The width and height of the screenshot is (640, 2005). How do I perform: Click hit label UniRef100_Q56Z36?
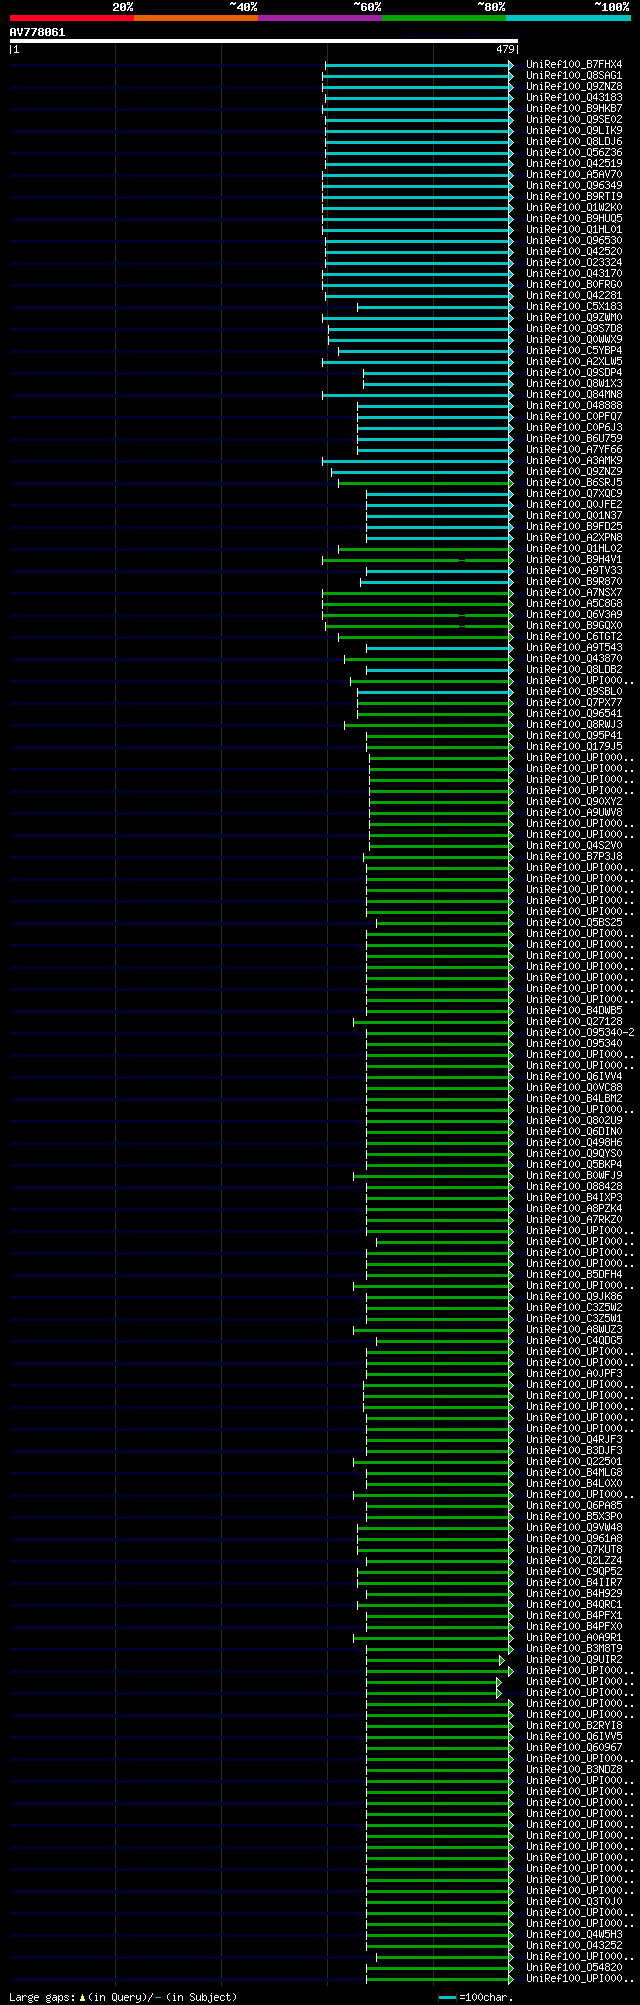pos(574,152)
